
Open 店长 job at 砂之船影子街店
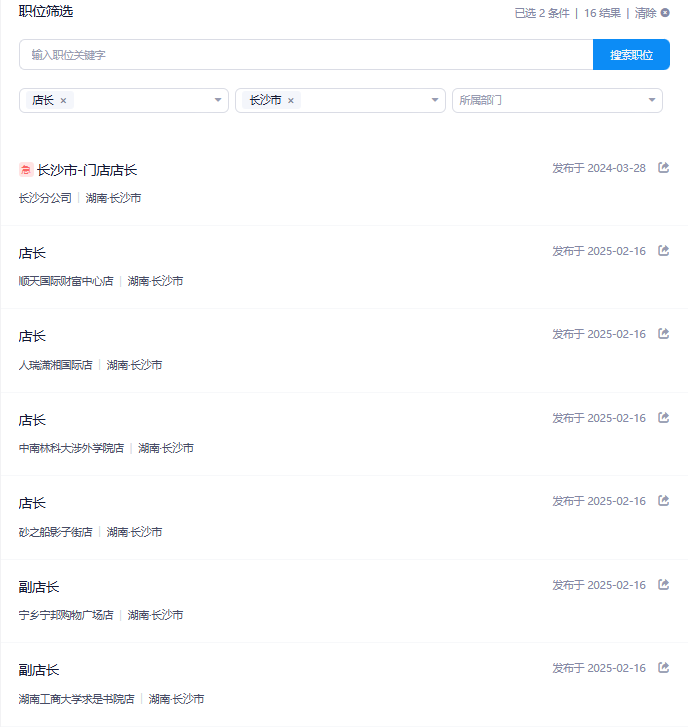tap(32, 503)
